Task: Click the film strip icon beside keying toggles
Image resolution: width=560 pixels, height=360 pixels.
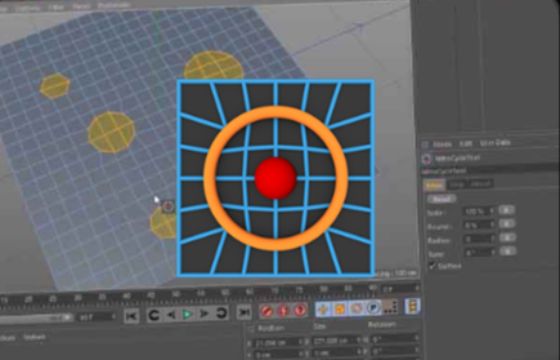Action: (x=412, y=306)
